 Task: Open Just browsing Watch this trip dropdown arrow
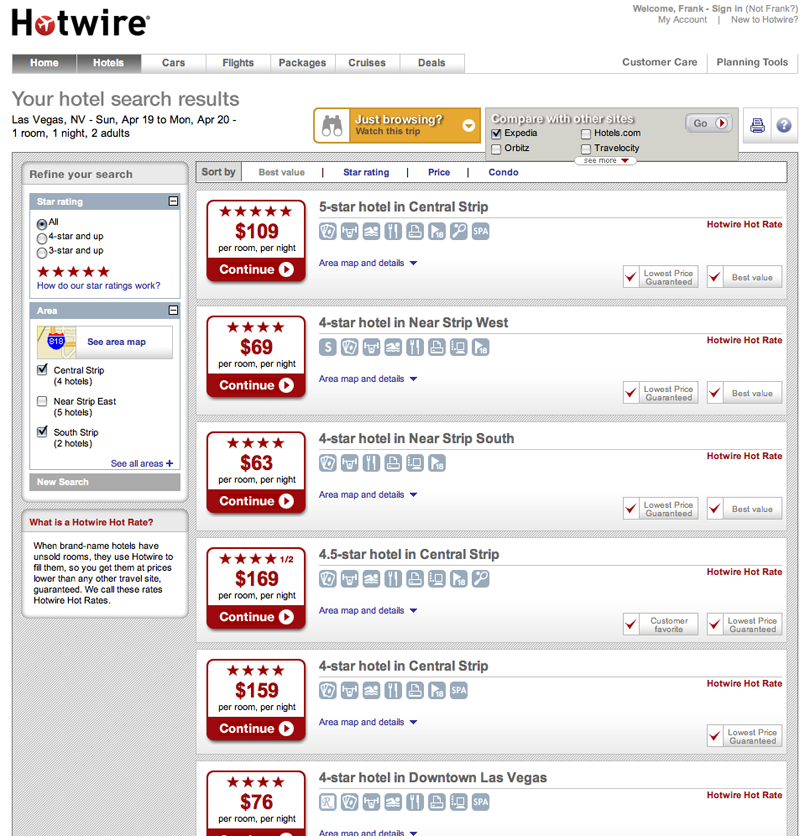468,126
